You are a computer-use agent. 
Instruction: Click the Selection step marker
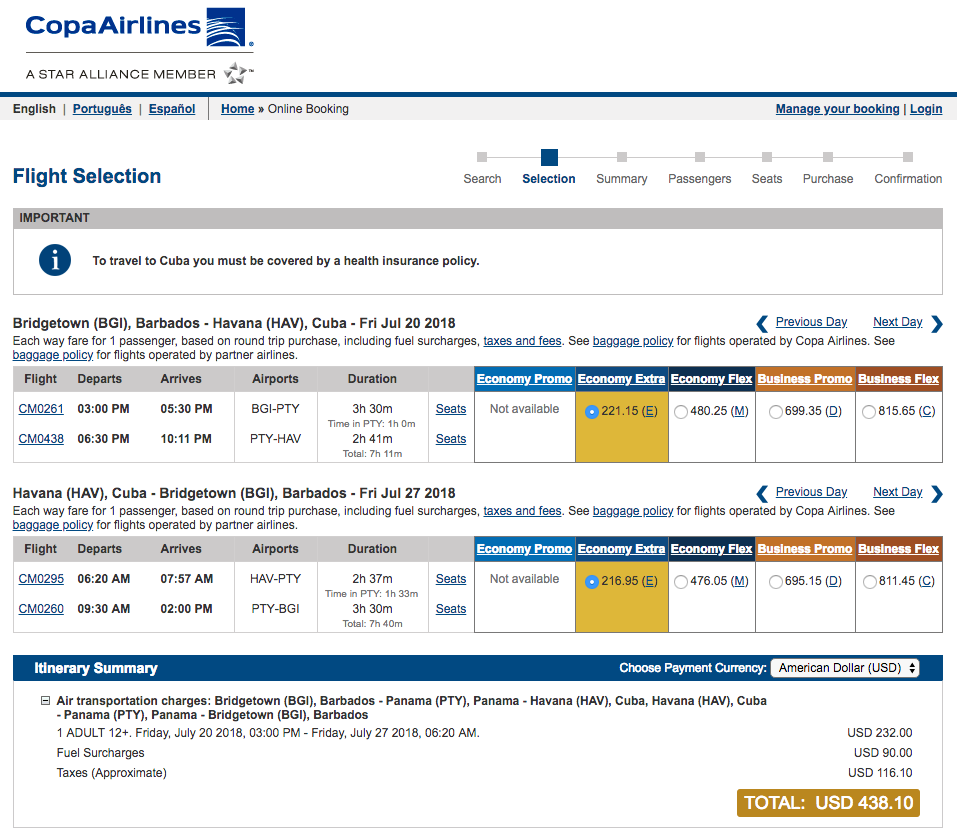(549, 157)
